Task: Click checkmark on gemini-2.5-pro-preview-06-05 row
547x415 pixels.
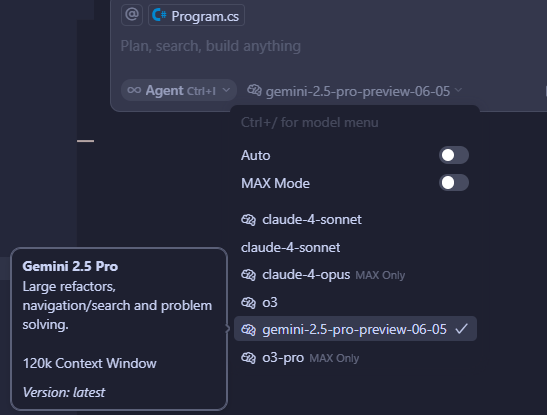Action: point(462,329)
